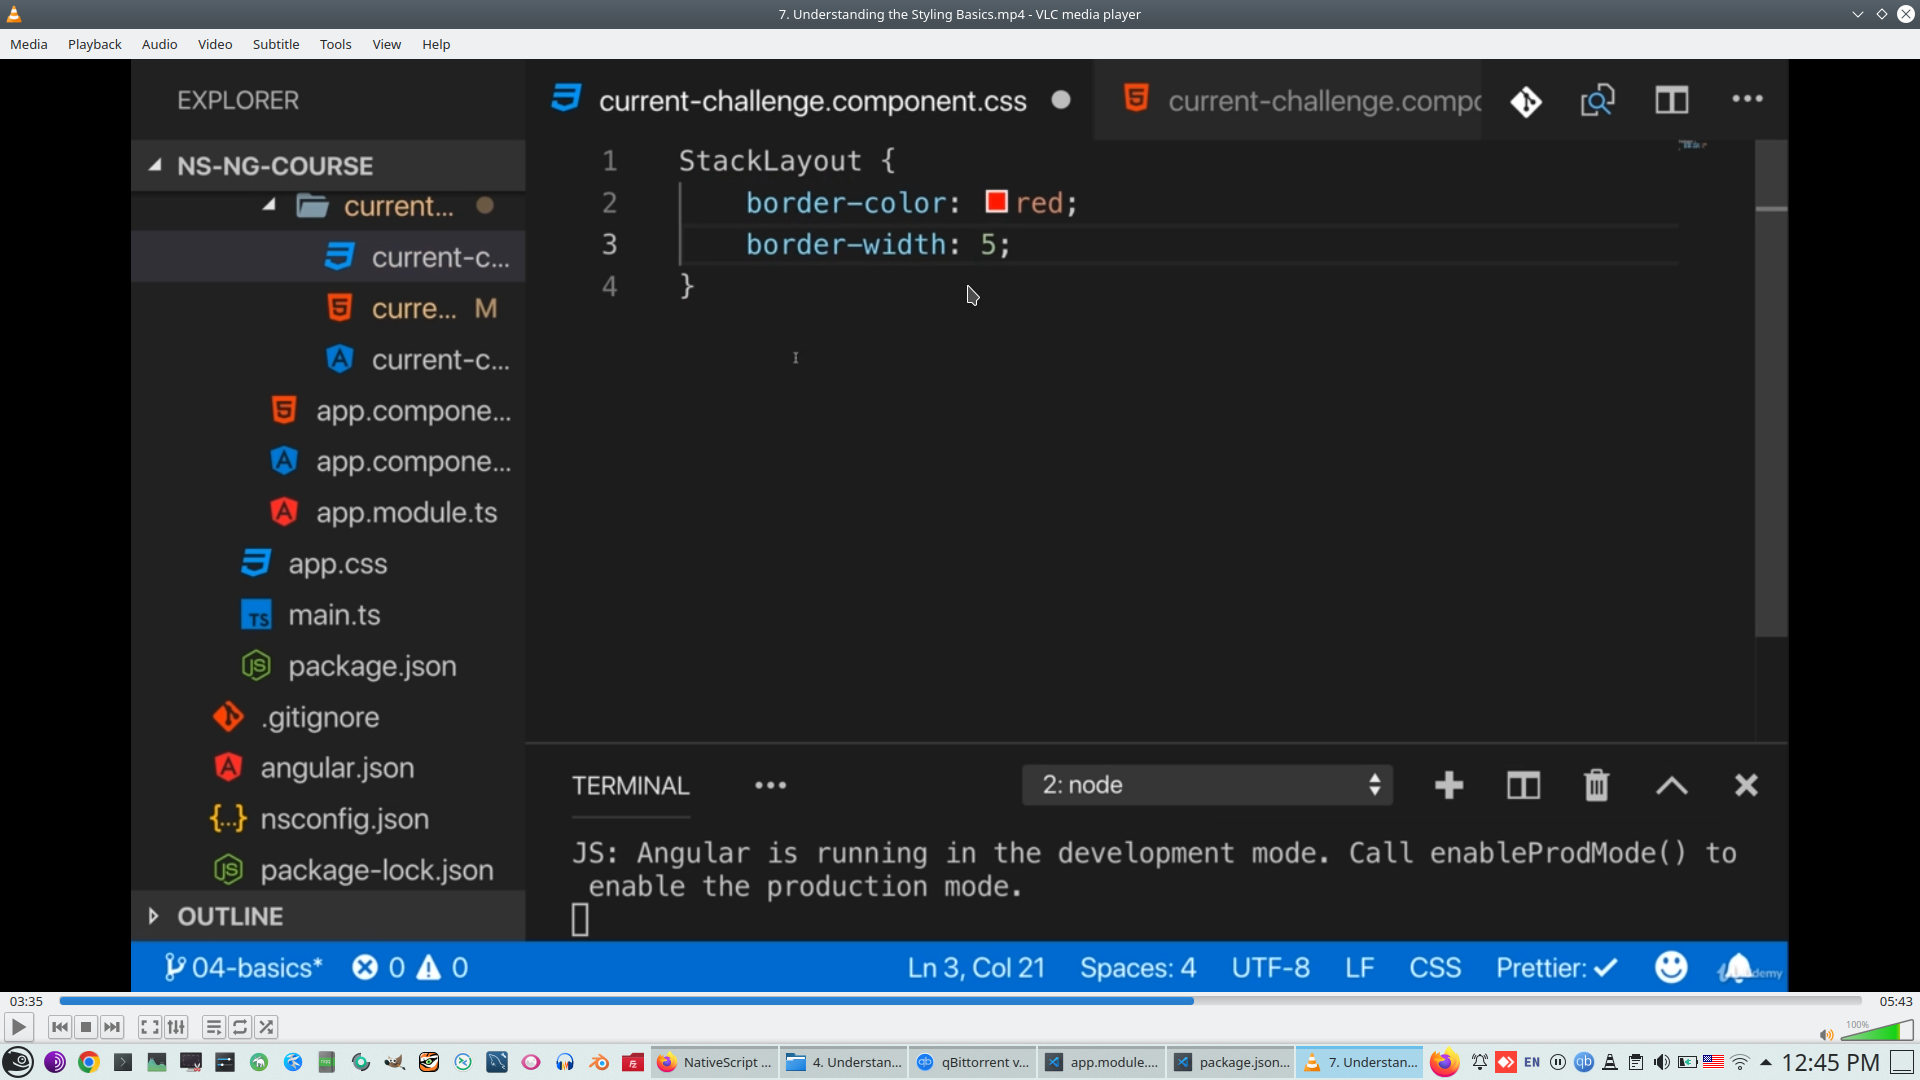This screenshot has width=1920, height=1080.
Task: Stop playback with the stop button
Action: point(86,1027)
